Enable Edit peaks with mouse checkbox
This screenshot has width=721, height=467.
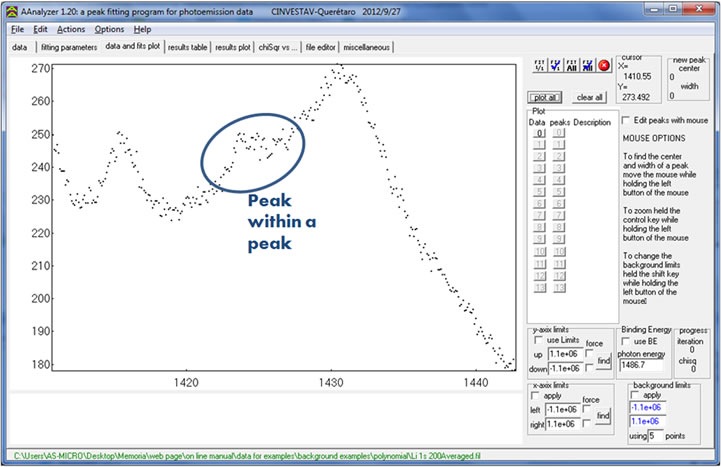[627, 120]
